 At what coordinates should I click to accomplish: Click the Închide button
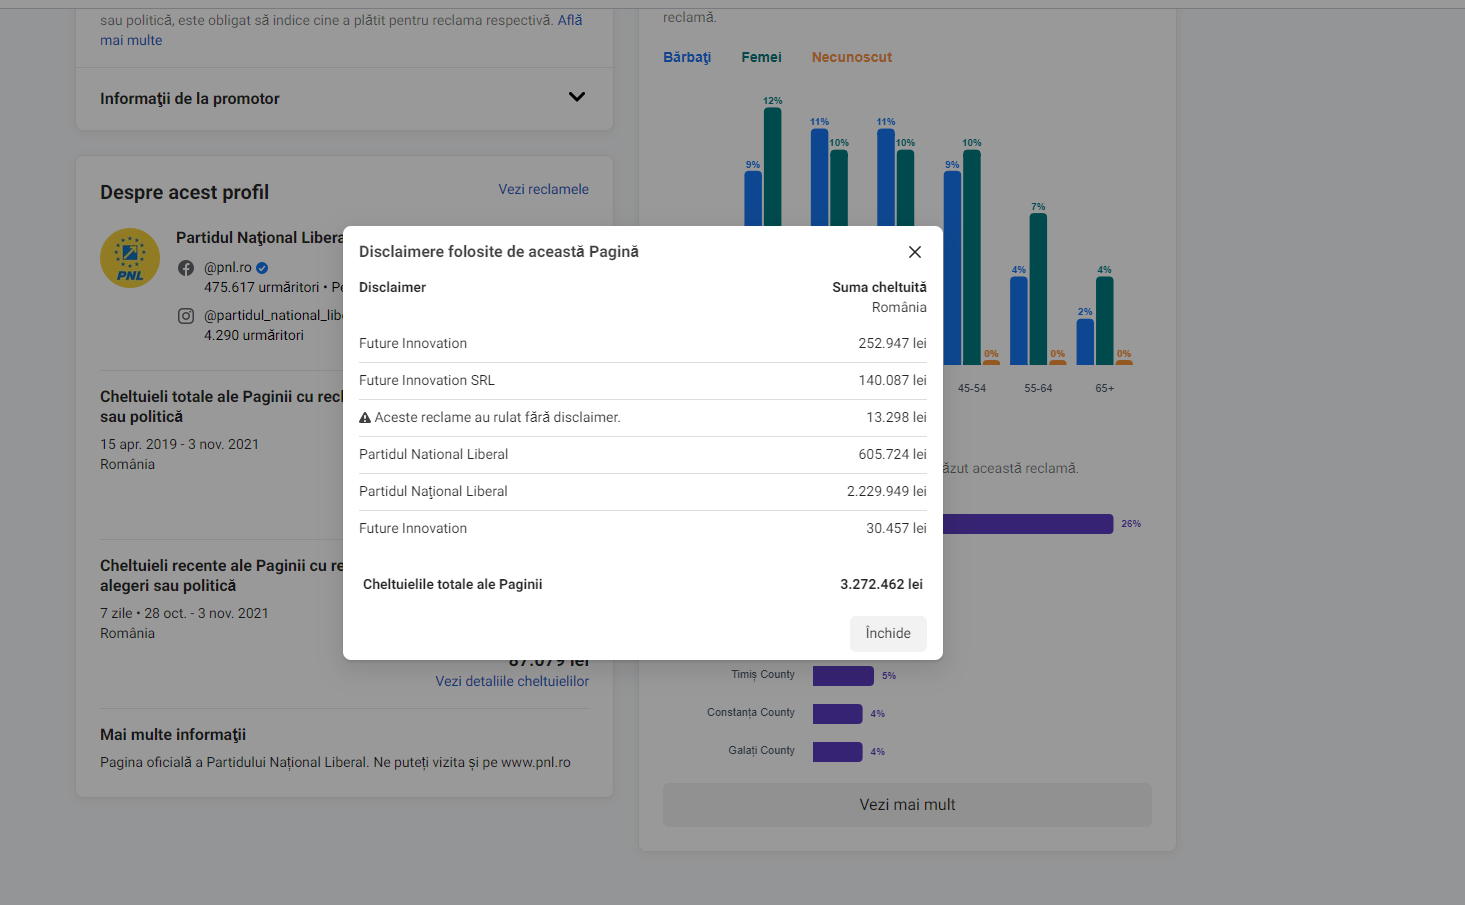887,633
